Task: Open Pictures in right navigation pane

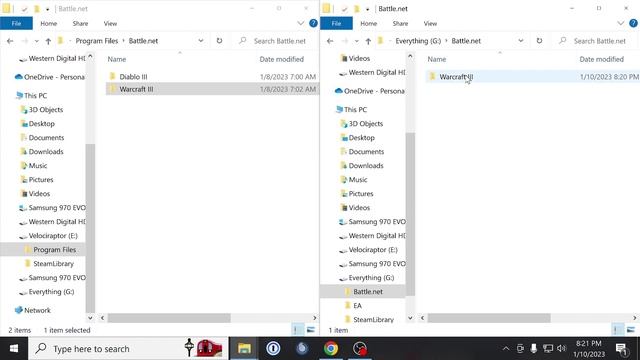Action: (x=357, y=193)
